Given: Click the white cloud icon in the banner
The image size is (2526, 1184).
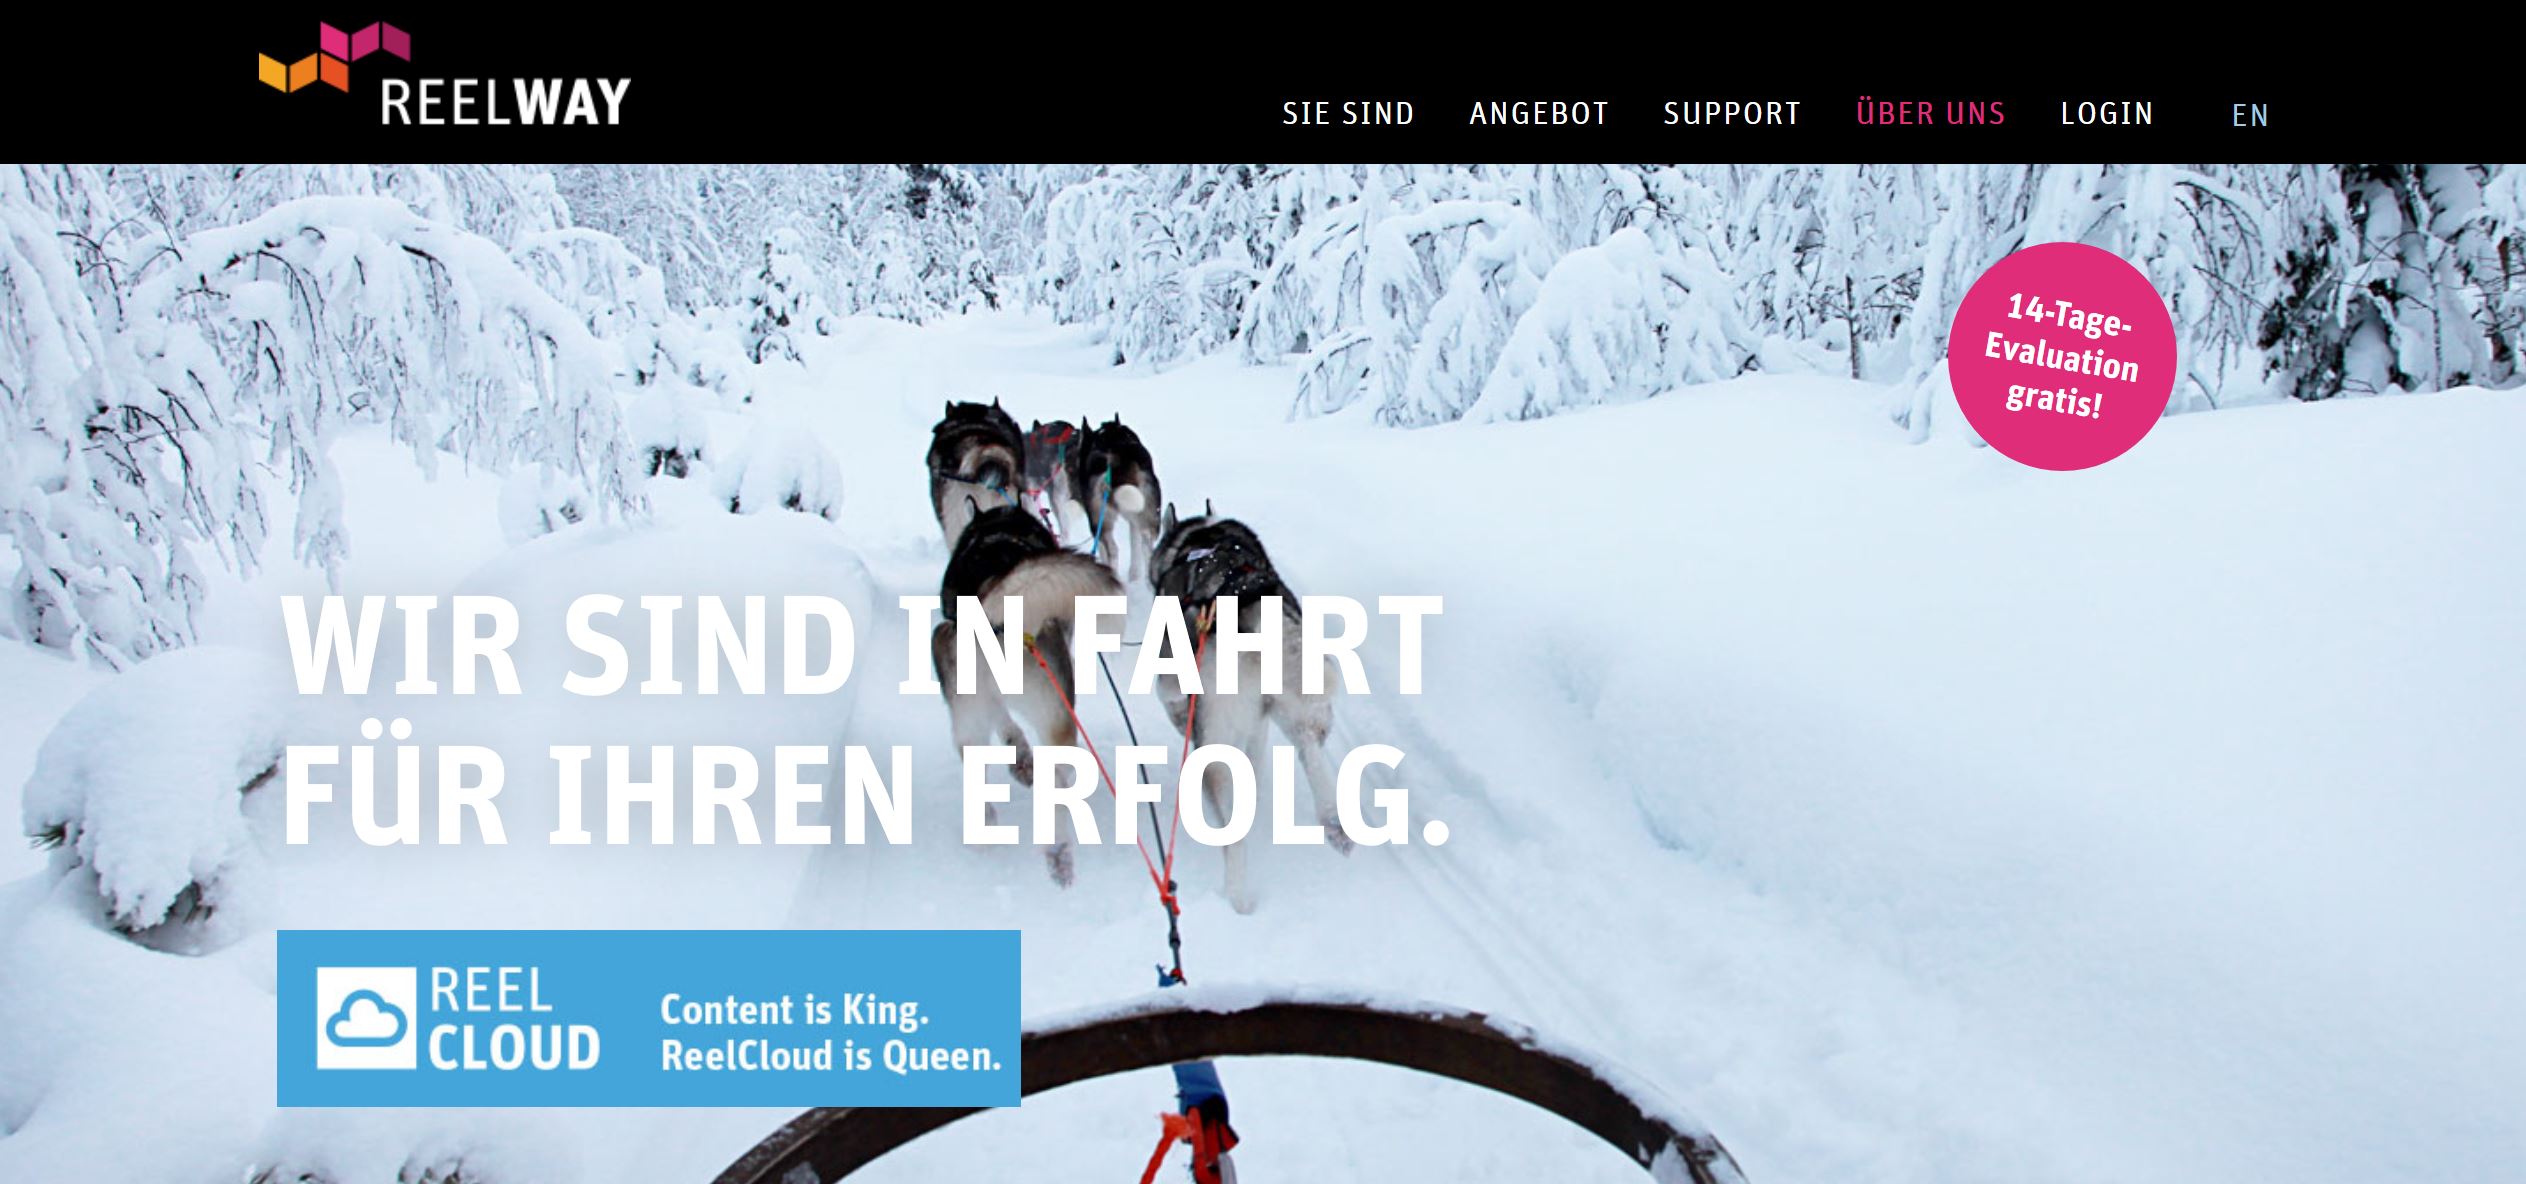Looking at the screenshot, I should (366, 1018).
